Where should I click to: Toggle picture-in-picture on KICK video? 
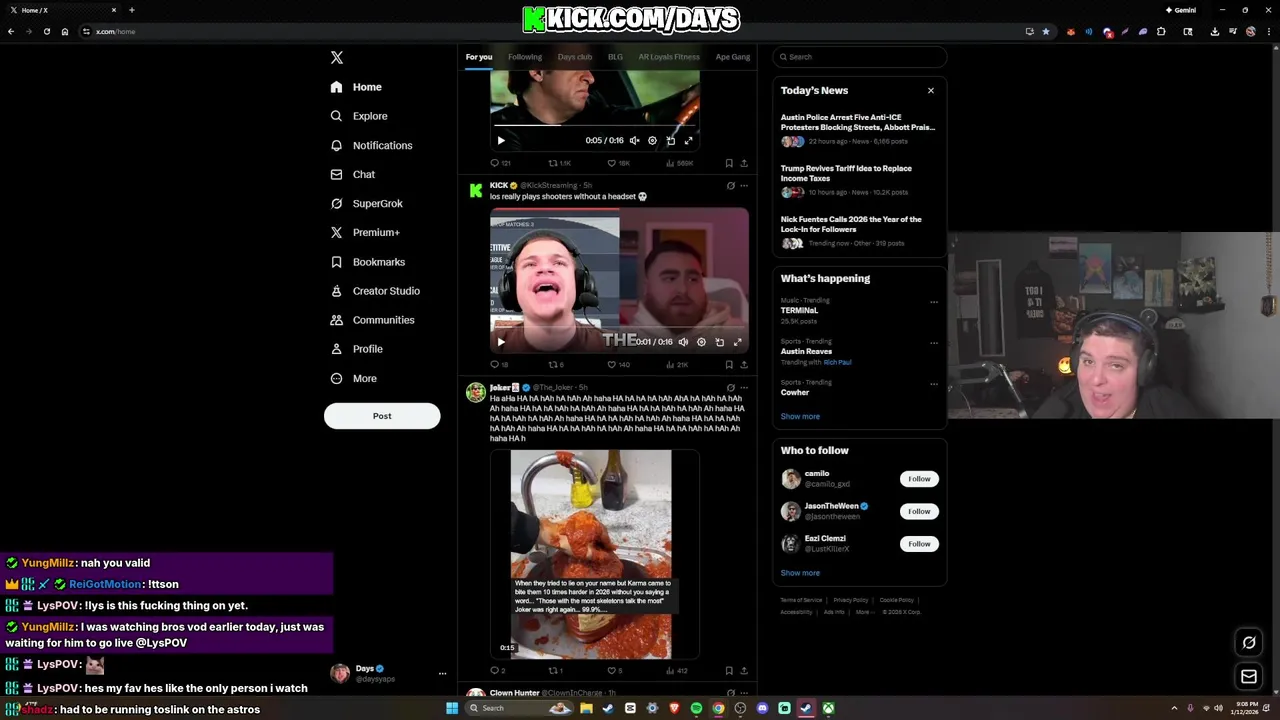click(x=719, y=342)
